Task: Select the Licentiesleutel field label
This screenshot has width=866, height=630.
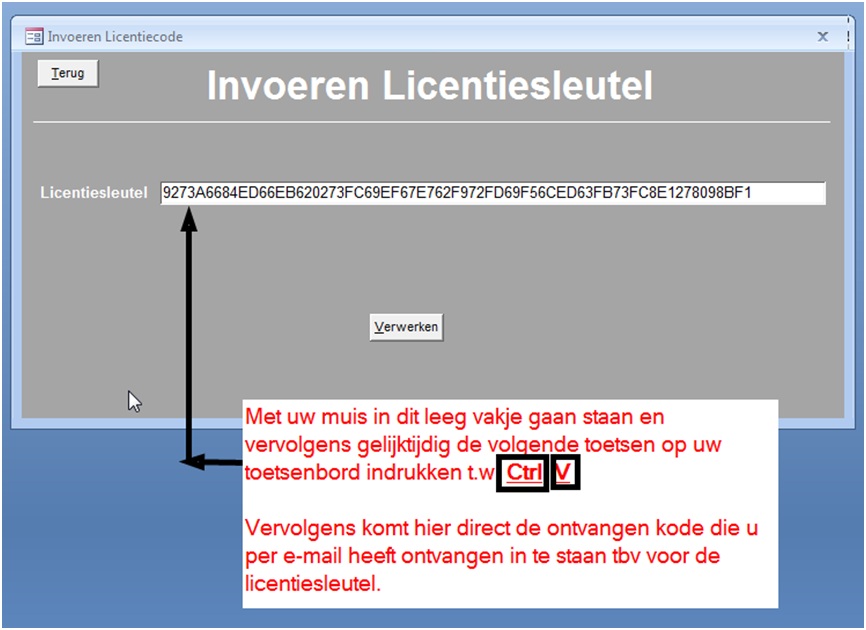Action: click(x=94, y=193)
